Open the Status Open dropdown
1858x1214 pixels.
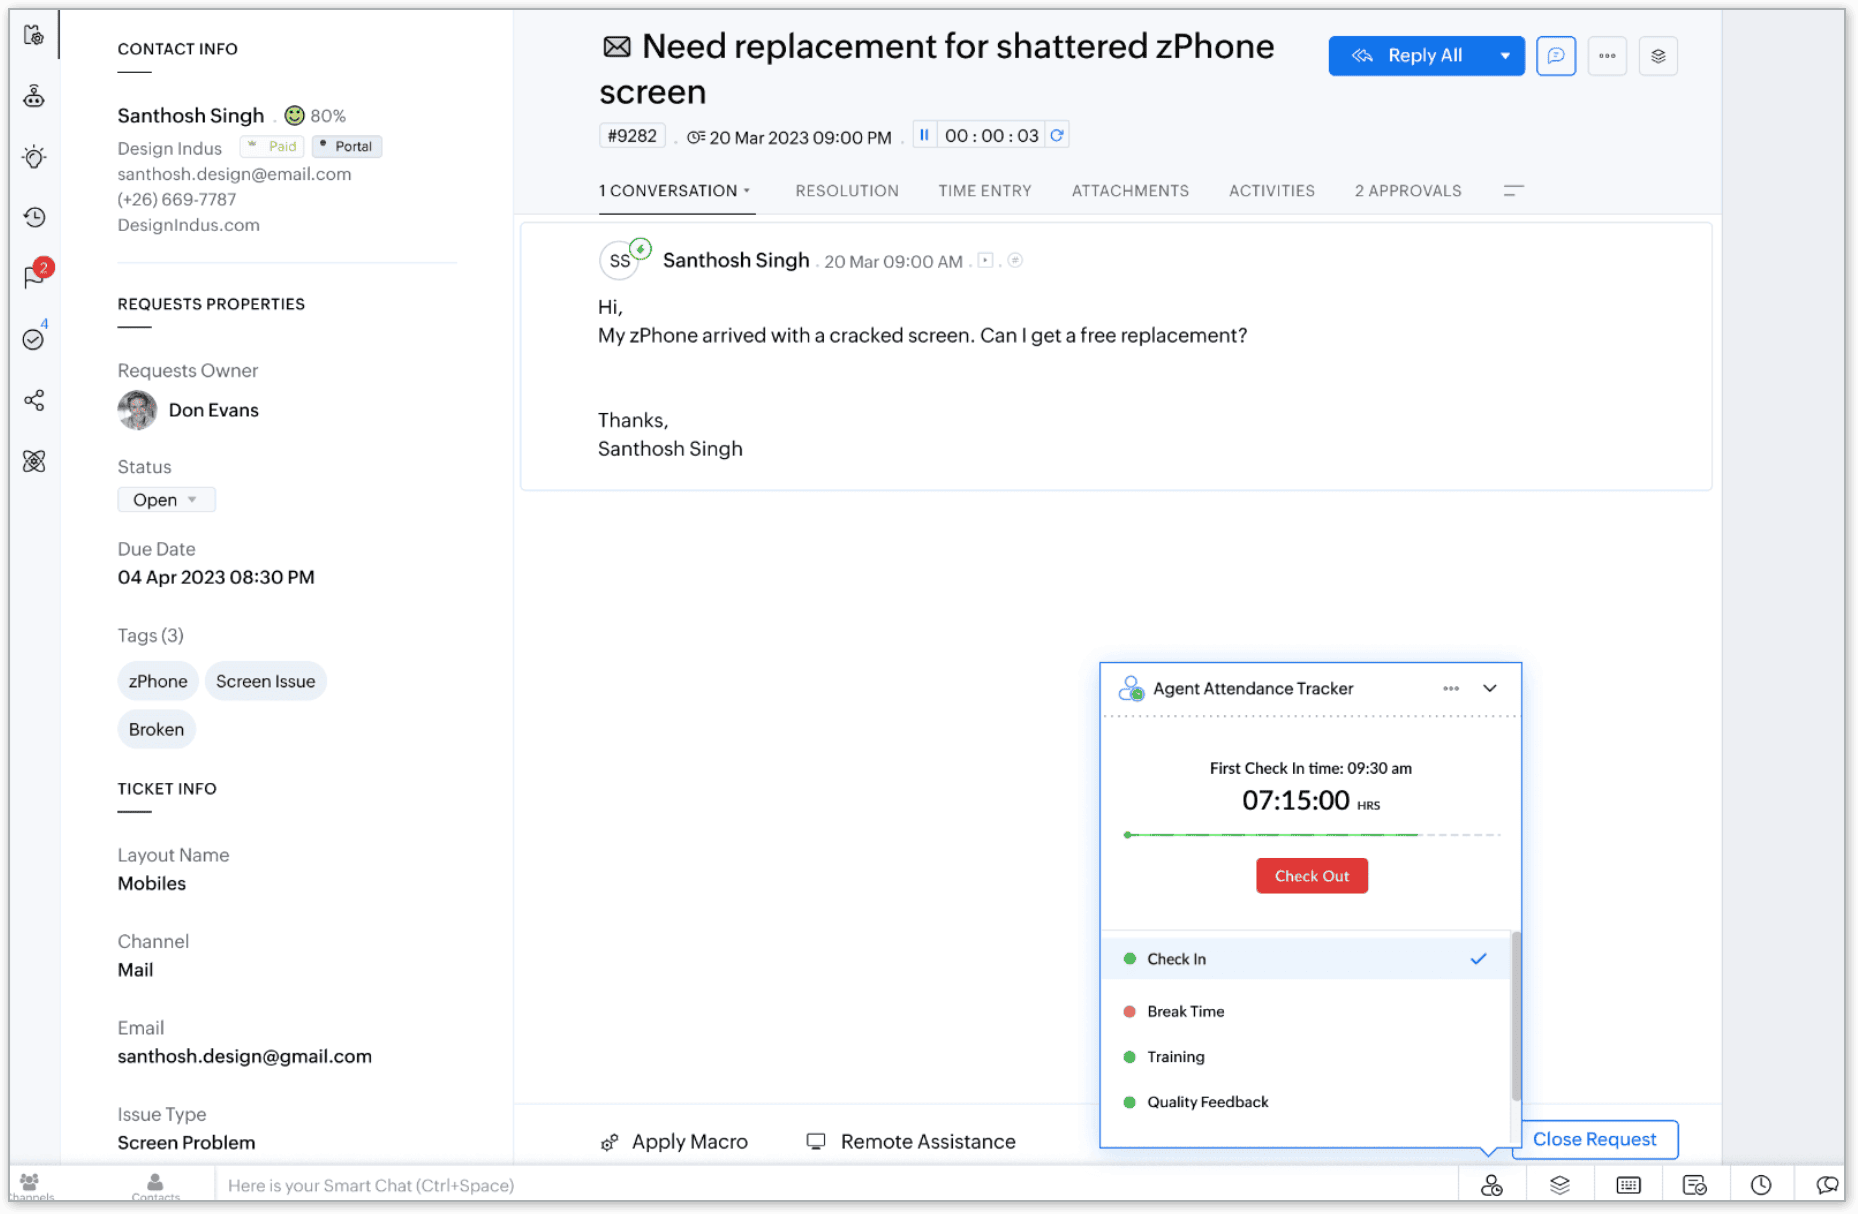point(166,499)
